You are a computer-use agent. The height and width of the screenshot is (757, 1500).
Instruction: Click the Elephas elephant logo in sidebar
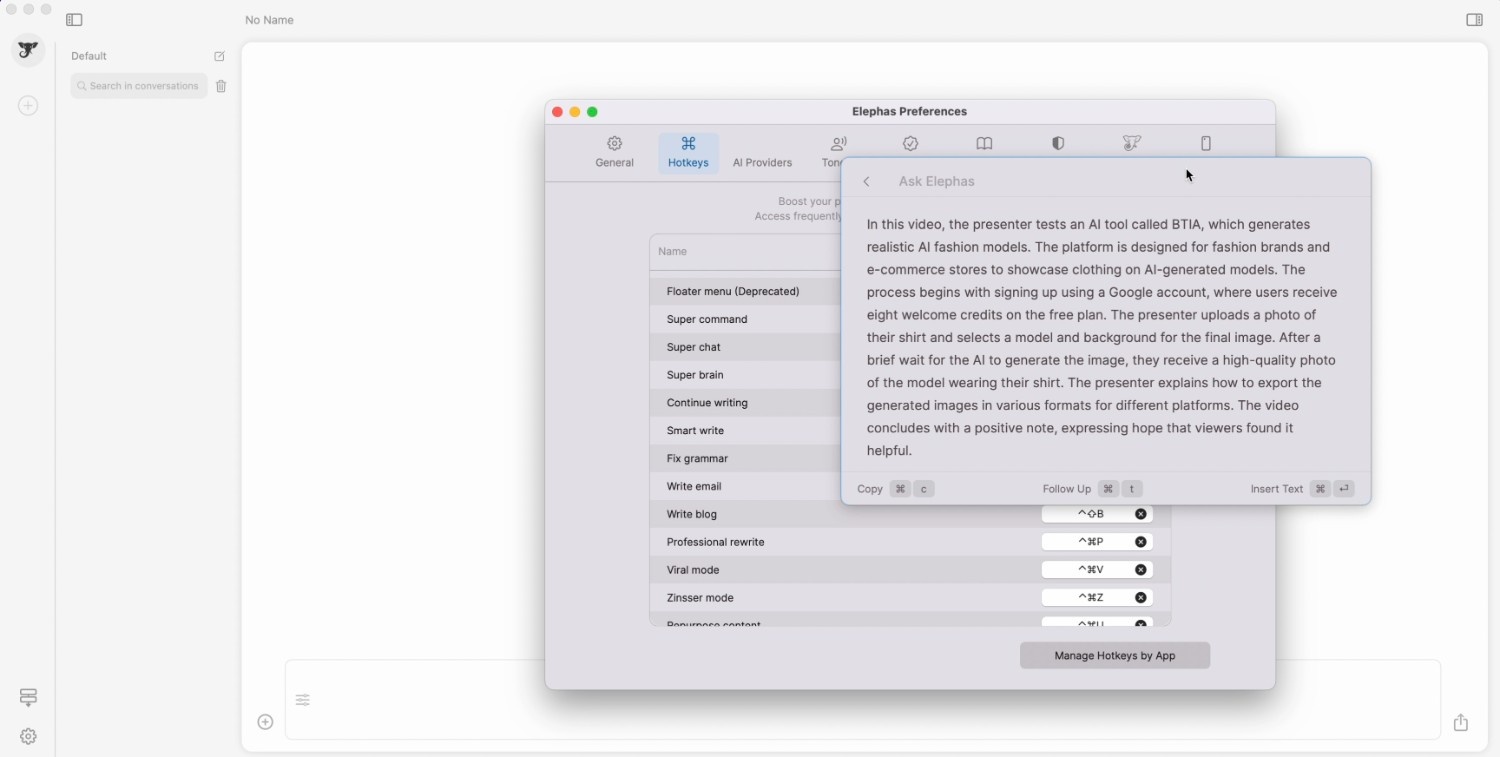coord(28,50)
